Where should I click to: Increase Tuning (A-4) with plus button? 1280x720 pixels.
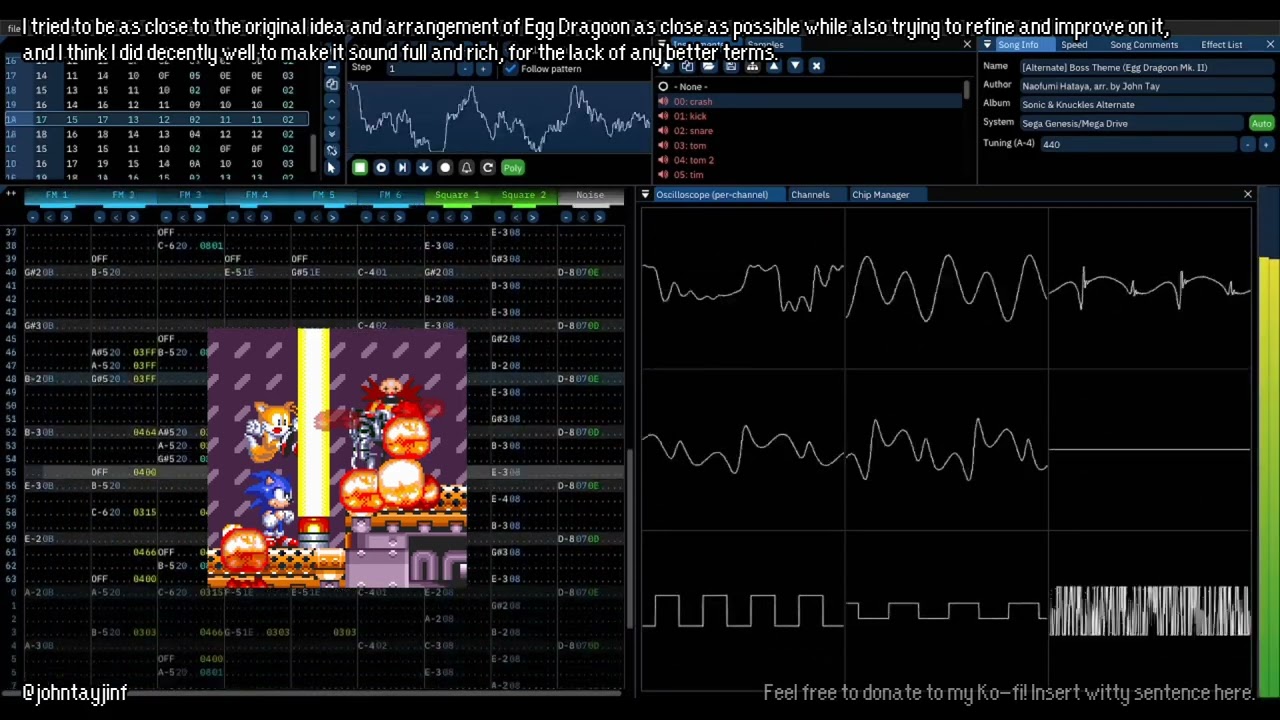pyautogui.click(x=1265, y=144)
